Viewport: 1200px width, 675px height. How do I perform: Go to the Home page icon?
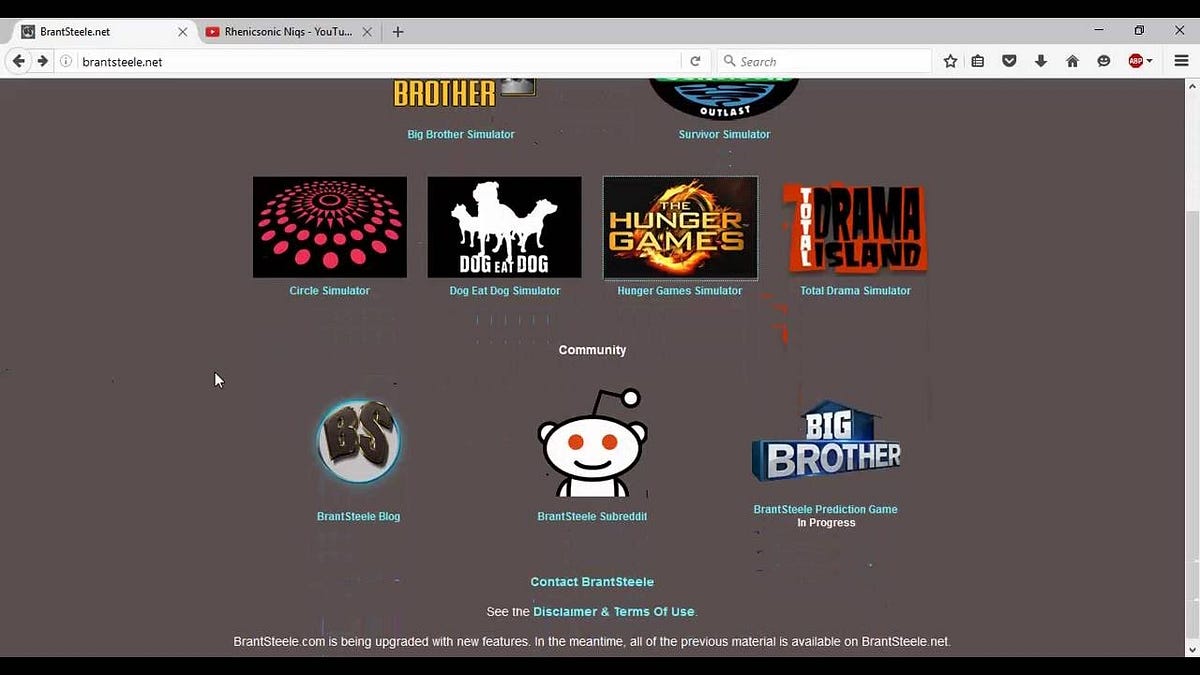[1072, 61]
